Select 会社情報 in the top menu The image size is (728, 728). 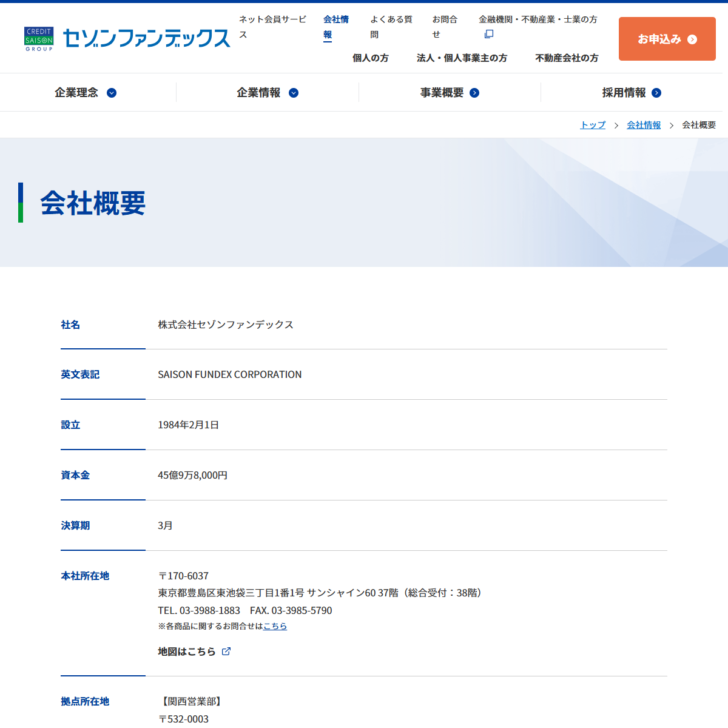click(336, 27)
